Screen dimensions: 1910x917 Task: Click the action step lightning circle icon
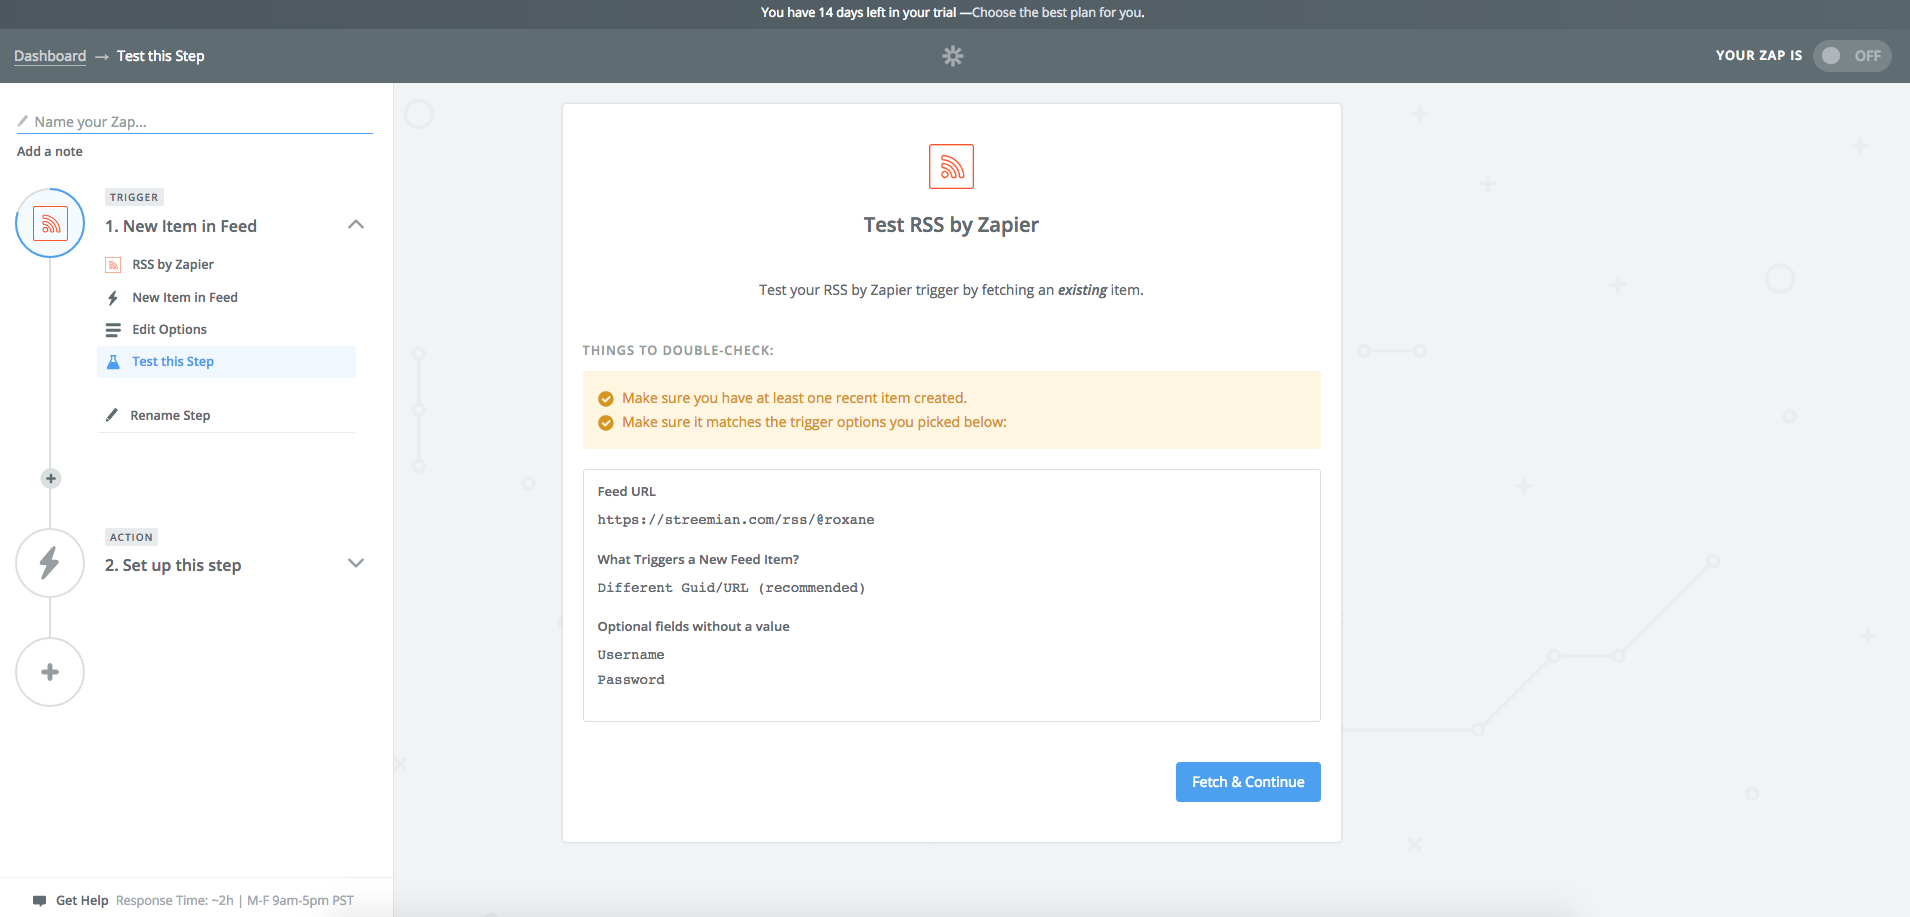(50, 563)
